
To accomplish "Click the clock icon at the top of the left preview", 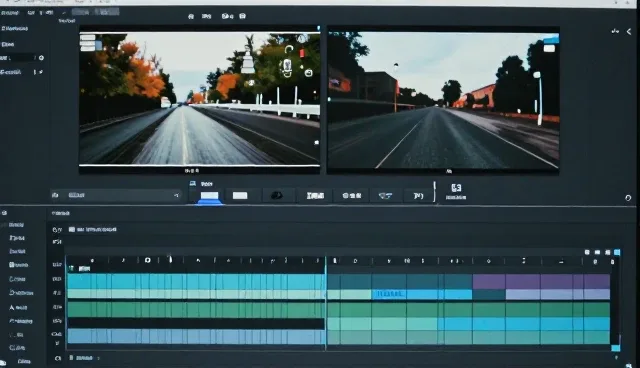I will 302,39.
